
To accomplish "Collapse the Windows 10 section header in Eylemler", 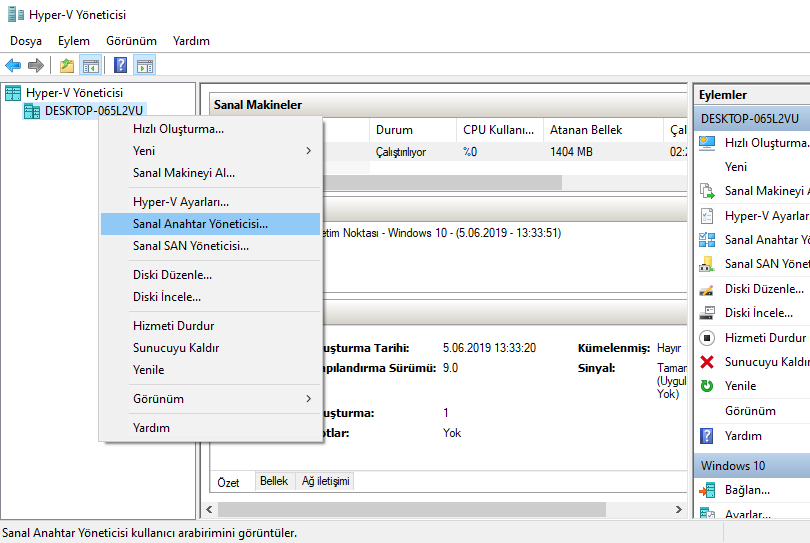I will pyautogui.click(x=752, y=466).
